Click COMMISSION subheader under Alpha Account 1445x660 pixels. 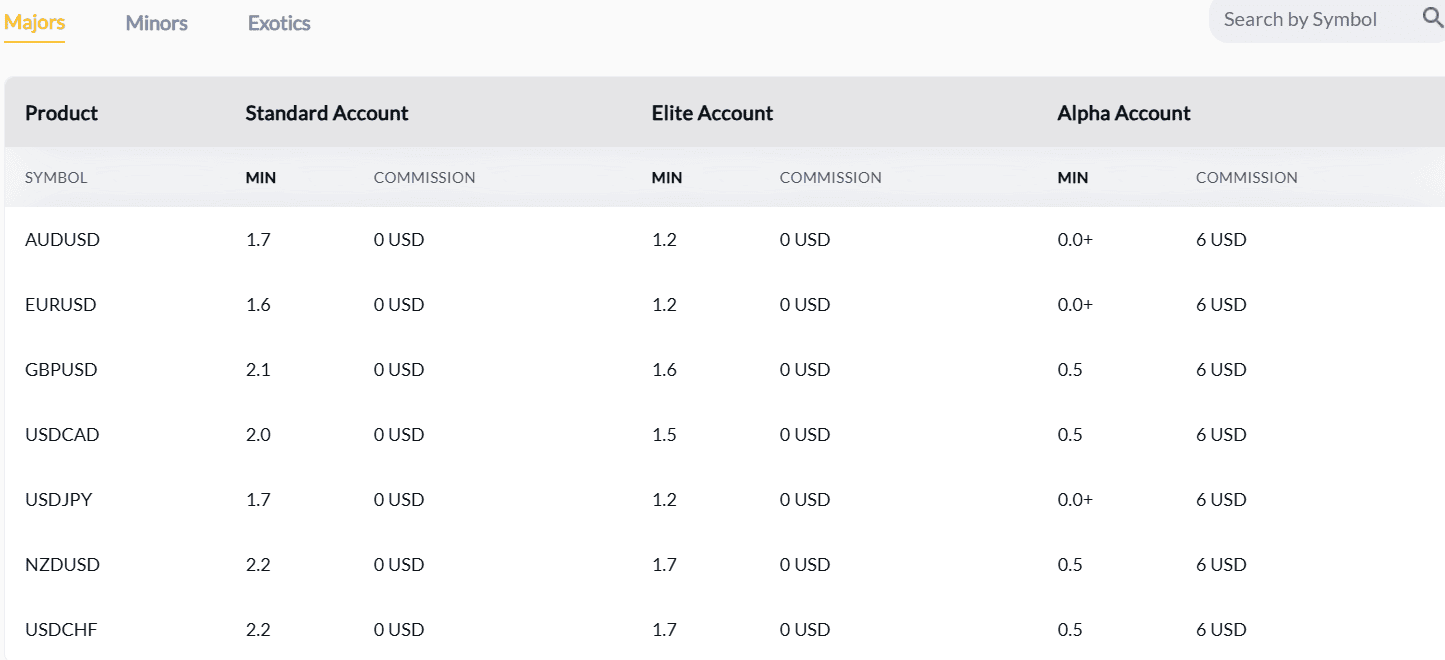coord(1246,178)
